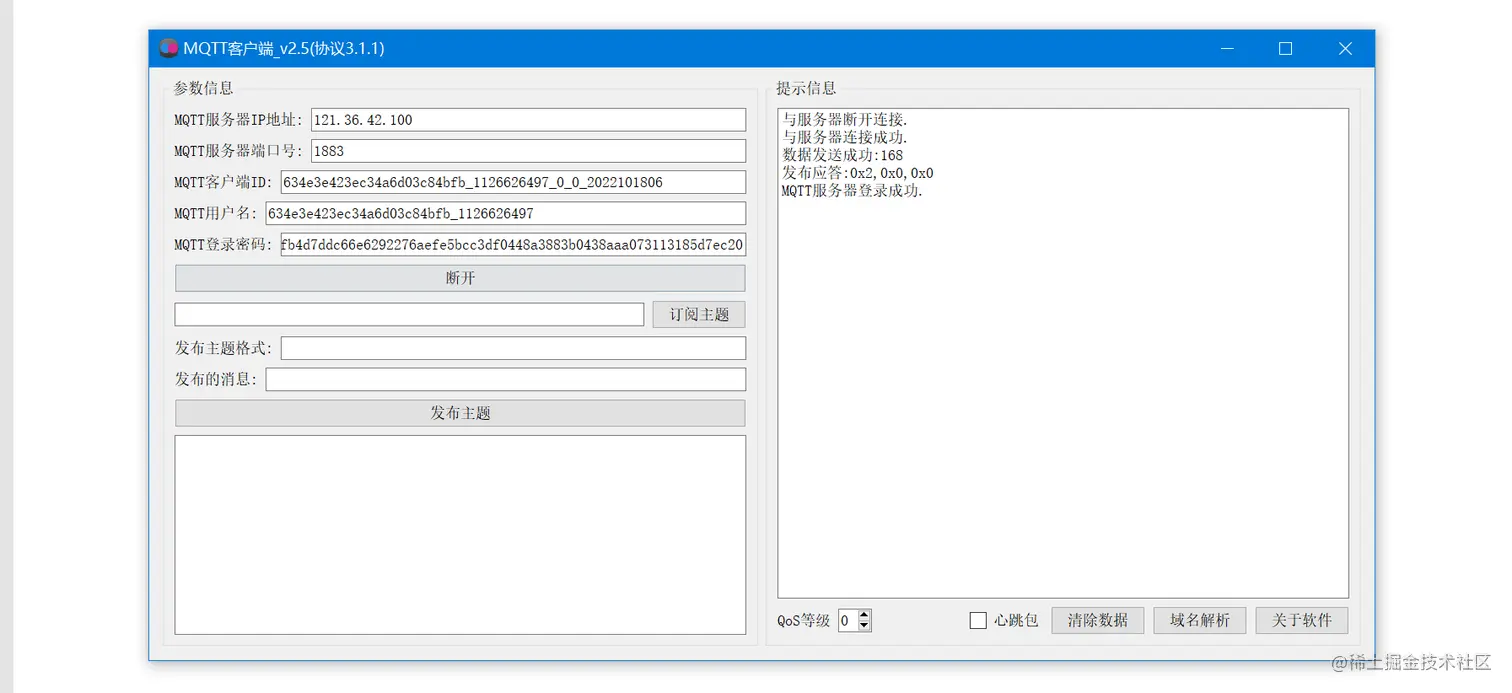Screen dimensions: 1512x693
Task: Click the 域名解析 domain resolve button
Action: pyautogui.click(x=1200, y=620)
